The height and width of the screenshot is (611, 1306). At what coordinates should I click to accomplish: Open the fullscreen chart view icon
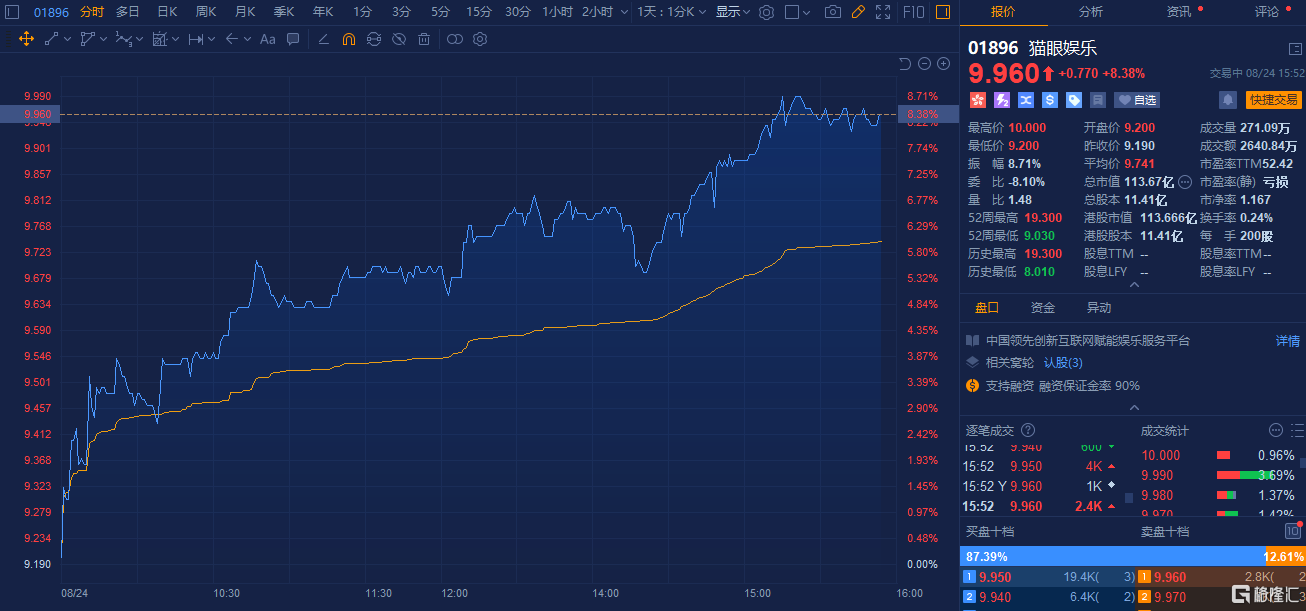tap(882, 12)
